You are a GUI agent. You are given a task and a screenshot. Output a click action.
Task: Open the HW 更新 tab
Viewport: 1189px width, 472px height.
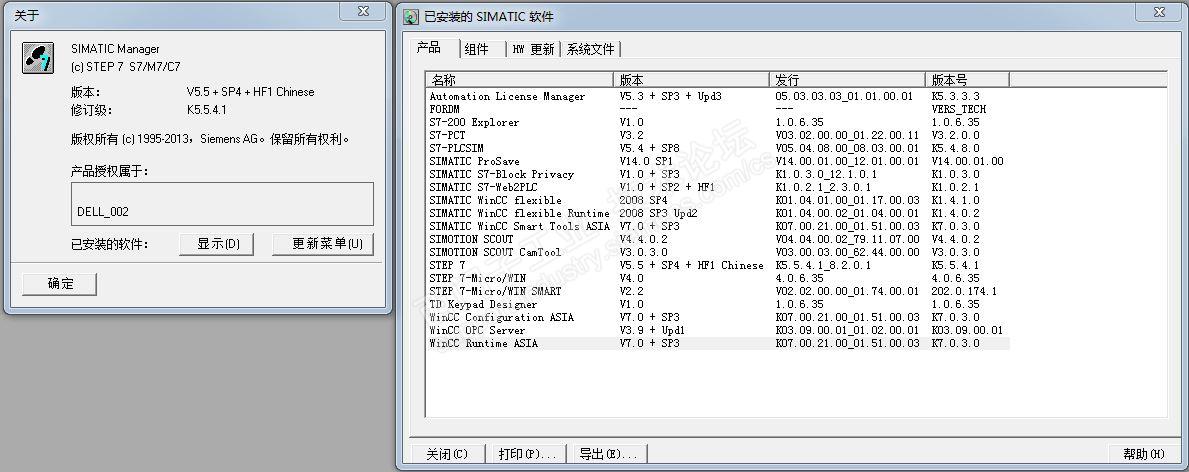[533, 49]
